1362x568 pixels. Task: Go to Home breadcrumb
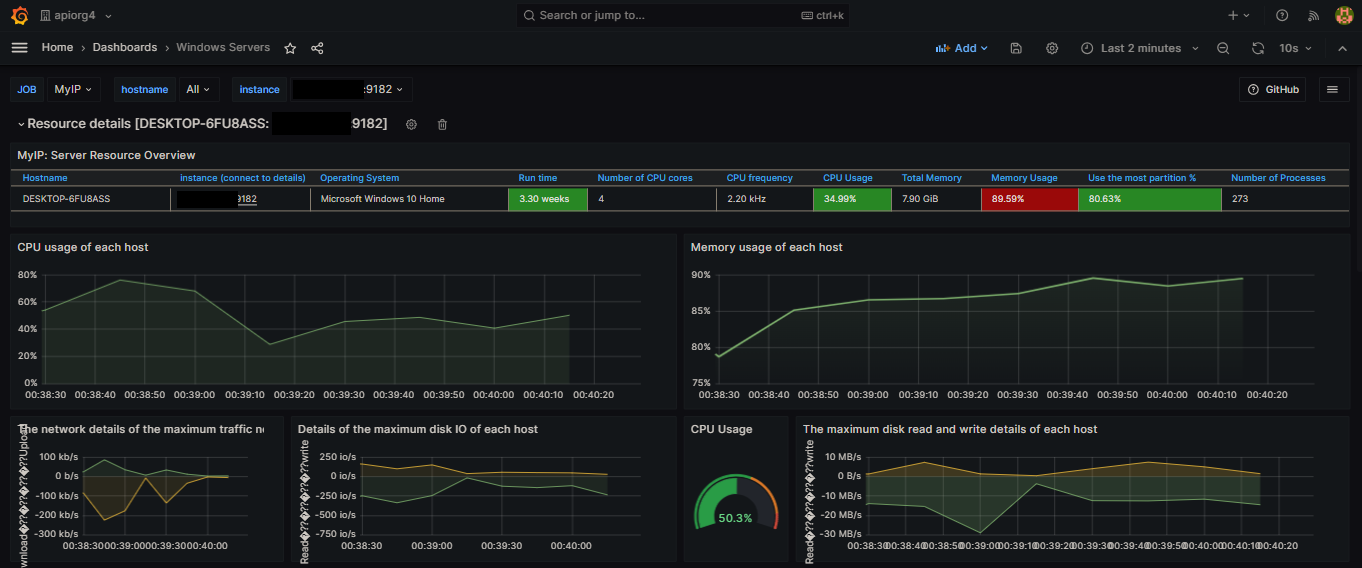click(57, 48)
